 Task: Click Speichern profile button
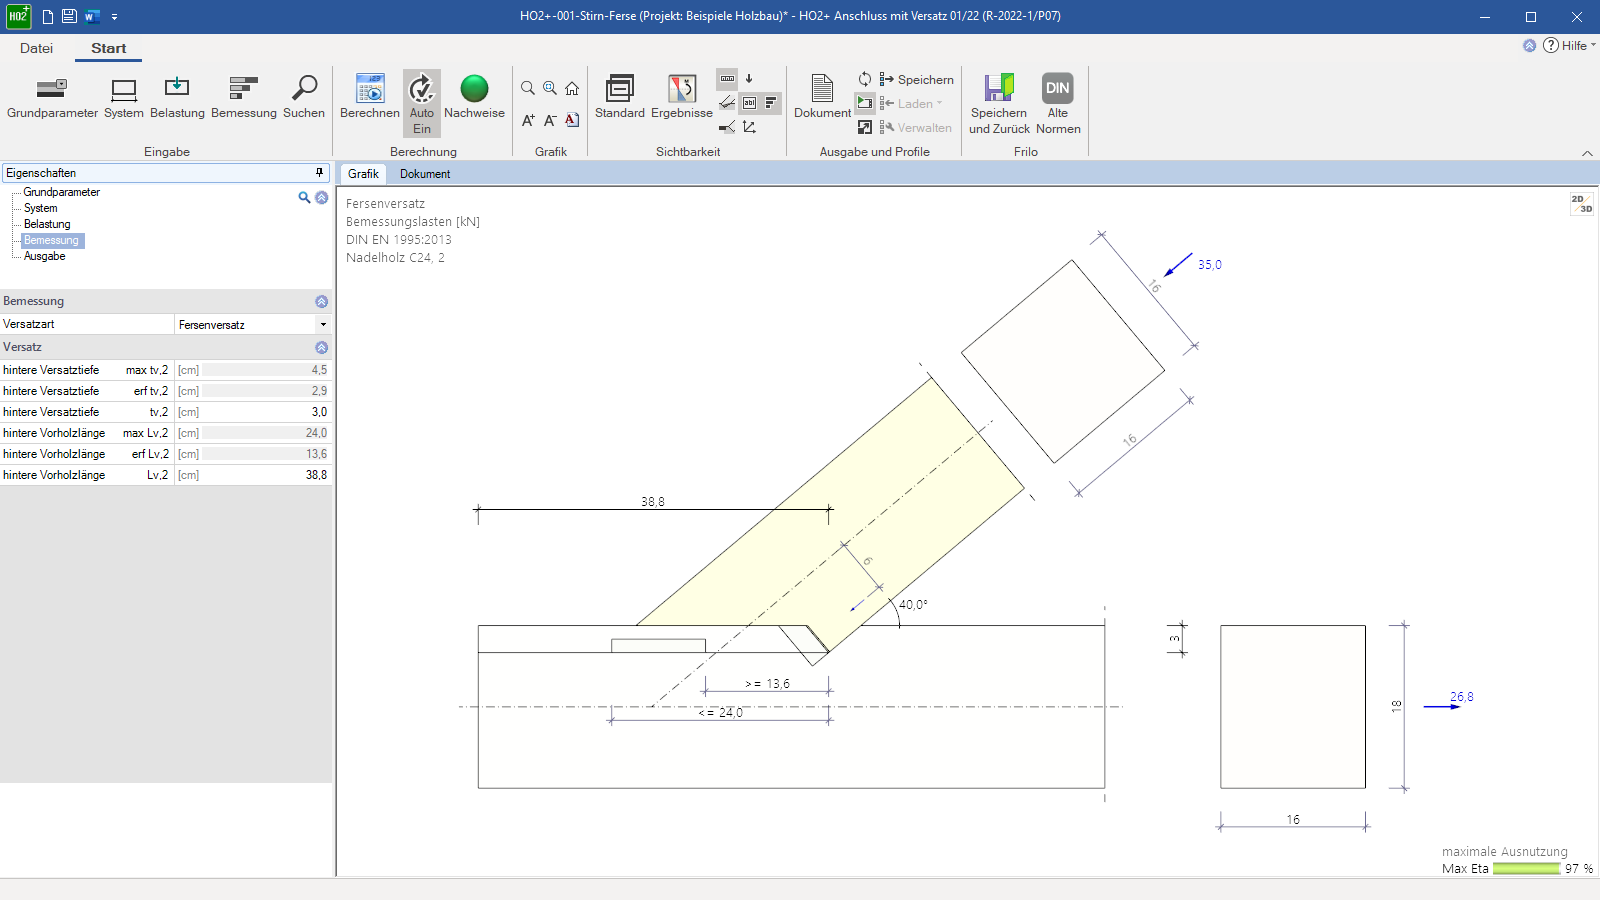(917, 79)
